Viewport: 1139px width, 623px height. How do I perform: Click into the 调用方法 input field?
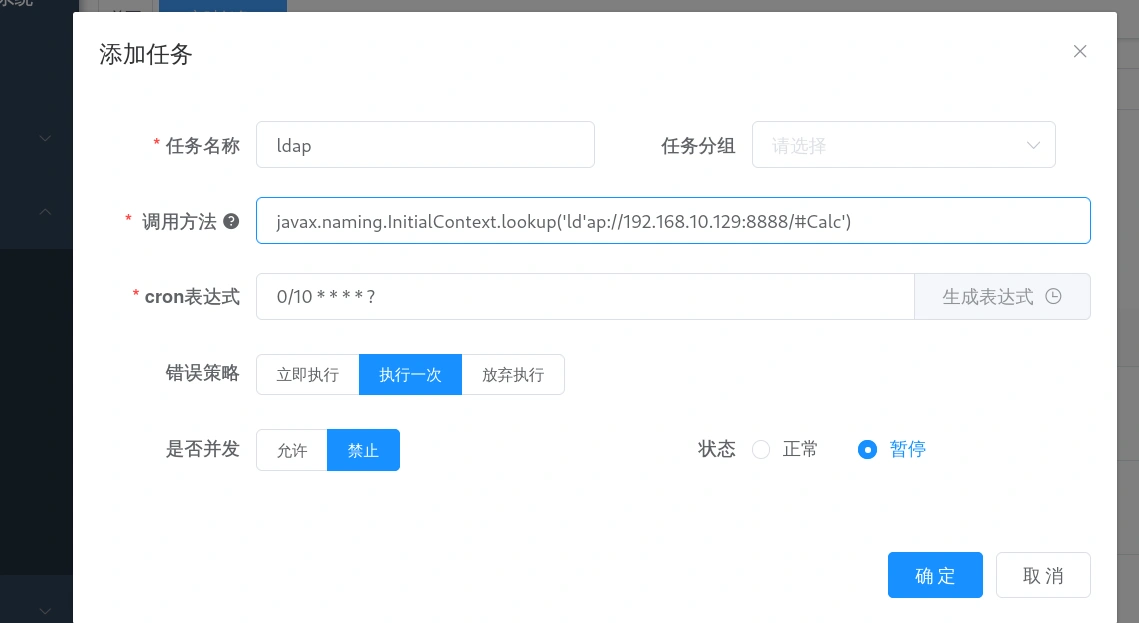coord(672,221)
